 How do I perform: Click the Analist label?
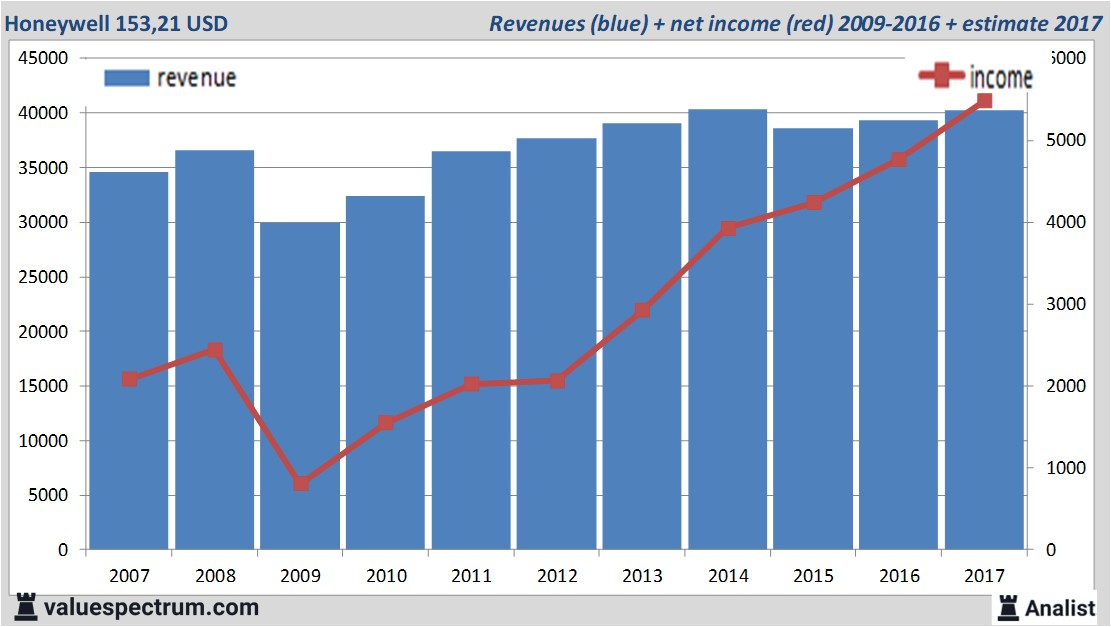tap(1060, 608)
